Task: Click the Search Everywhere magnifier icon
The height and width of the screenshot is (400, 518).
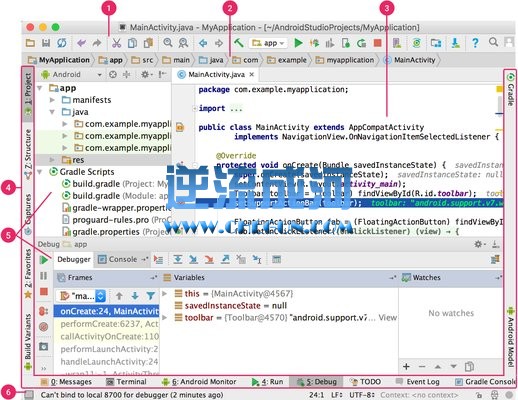Action: click(x=493, y=42)
